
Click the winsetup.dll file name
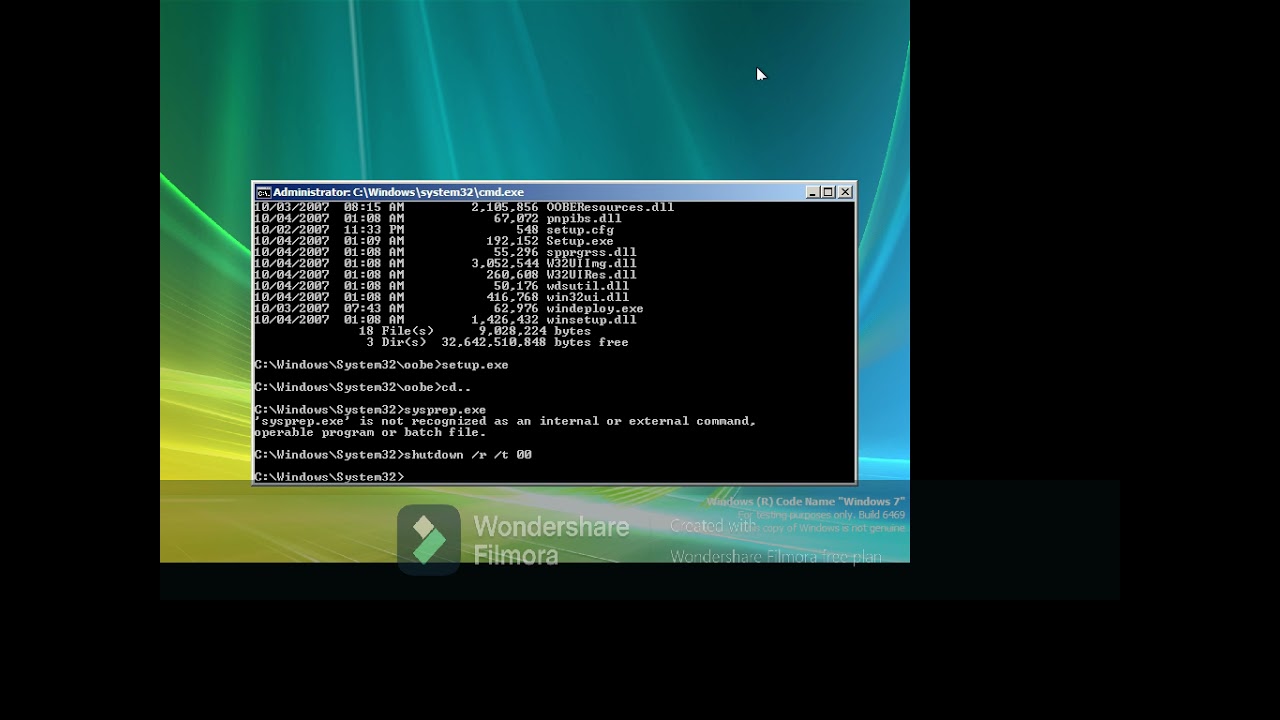(591, 320)
